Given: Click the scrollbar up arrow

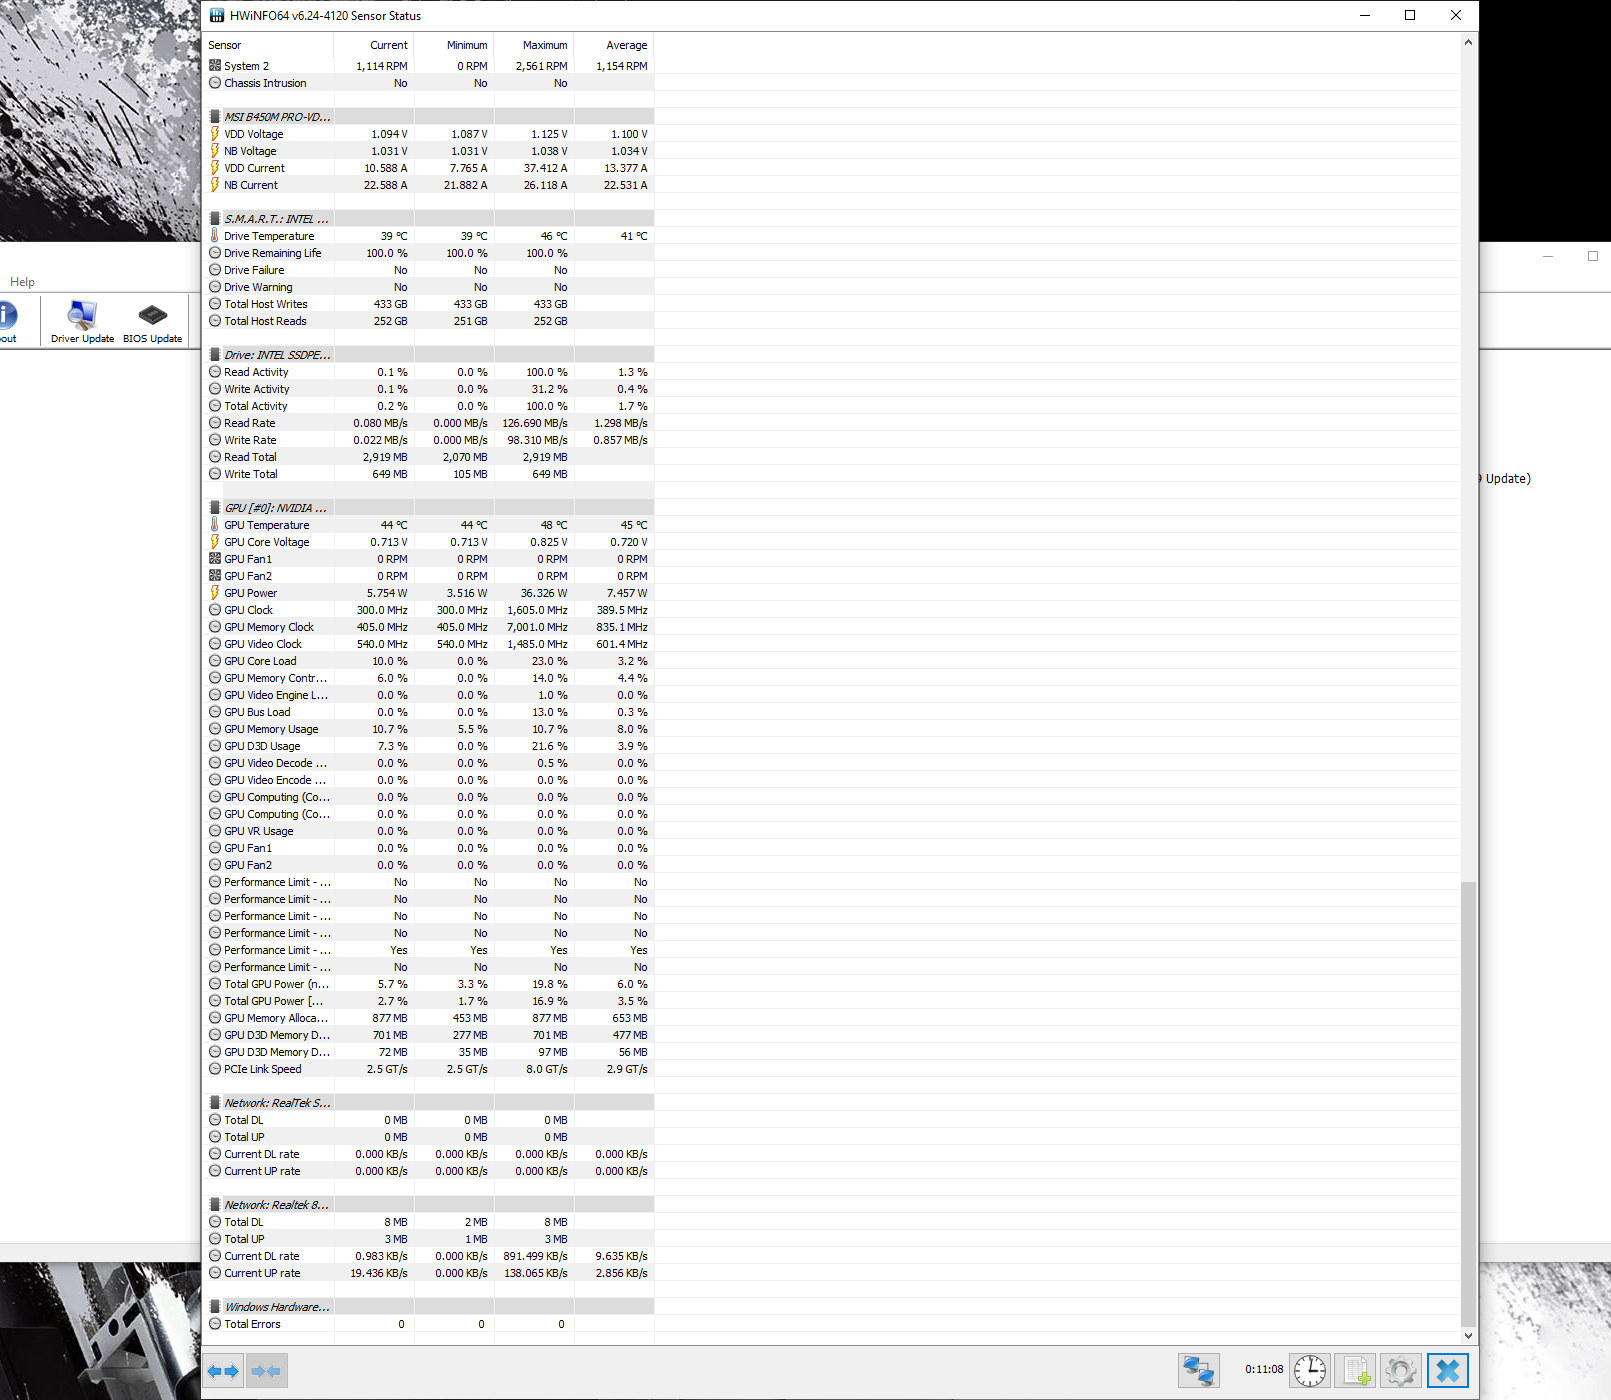Looking at the screenshot, I should pos(1468,42).
